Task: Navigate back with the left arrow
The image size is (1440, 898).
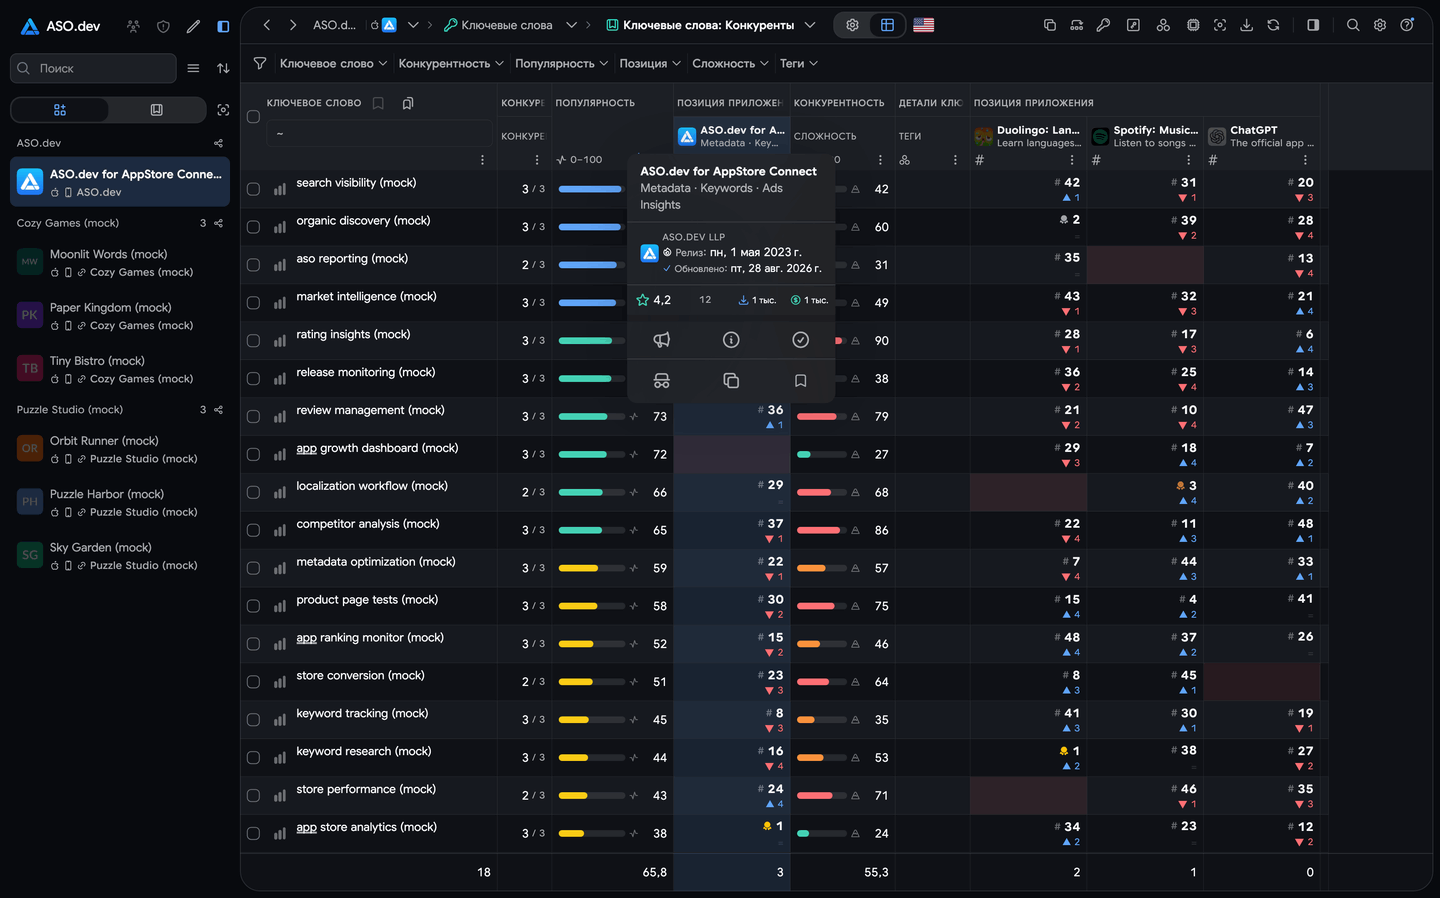Action: 267,25
